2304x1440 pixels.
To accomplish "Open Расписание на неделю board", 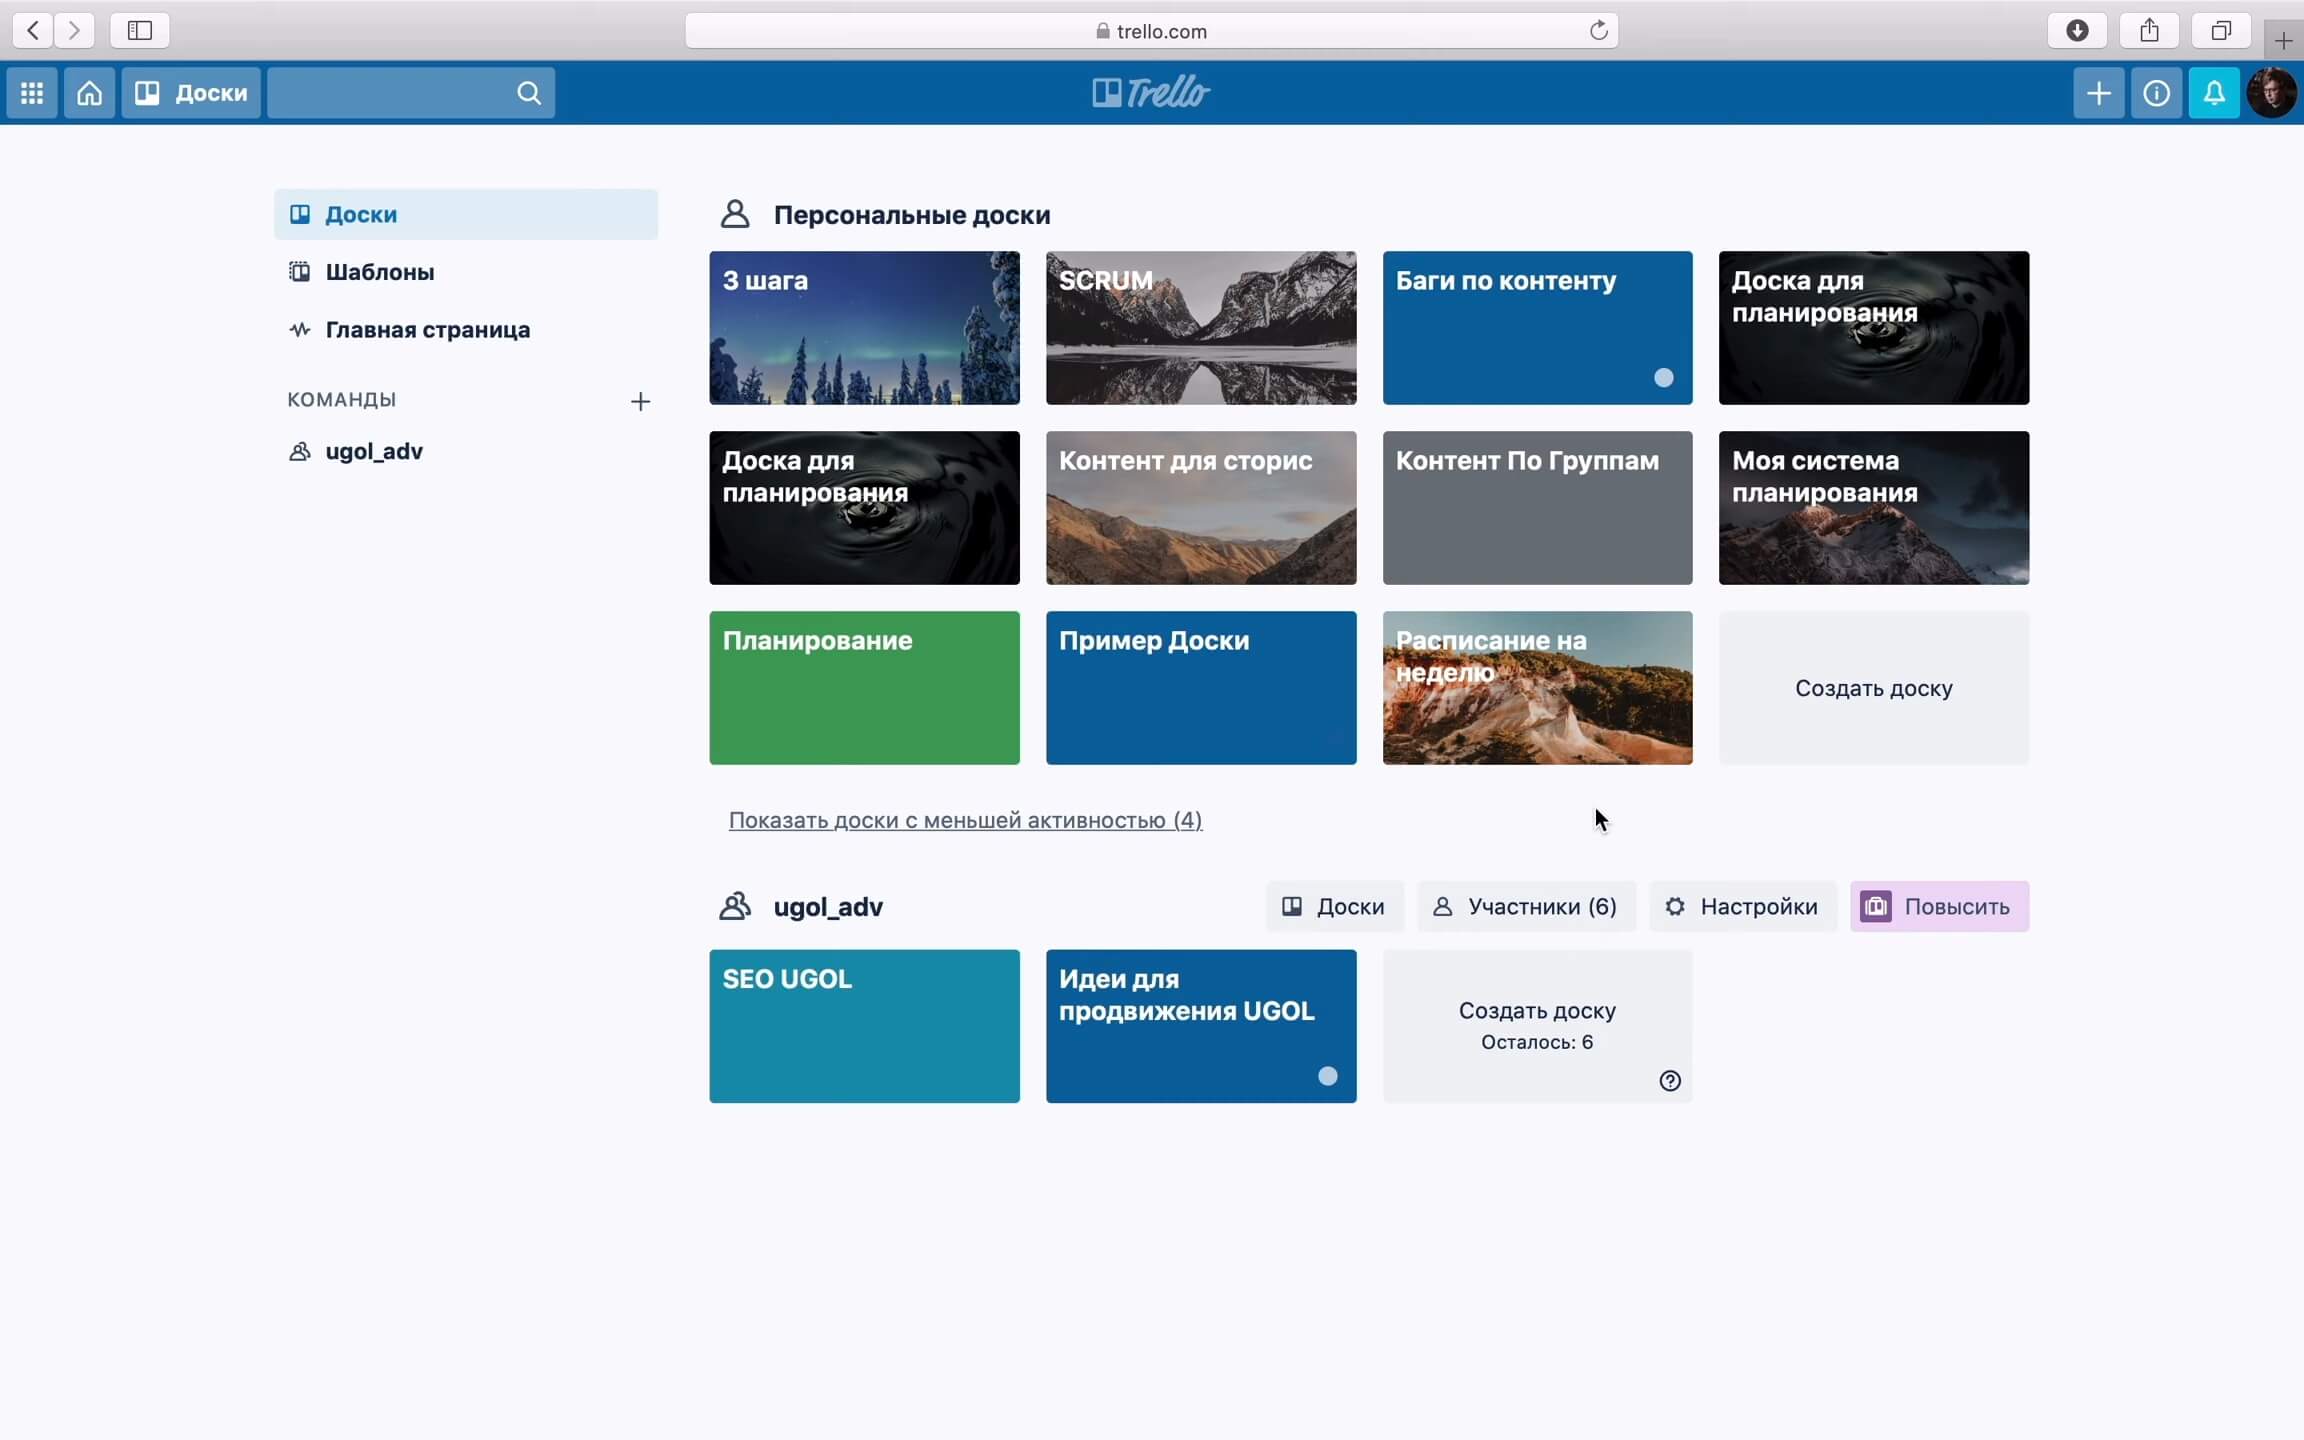I will point(1537,688).
